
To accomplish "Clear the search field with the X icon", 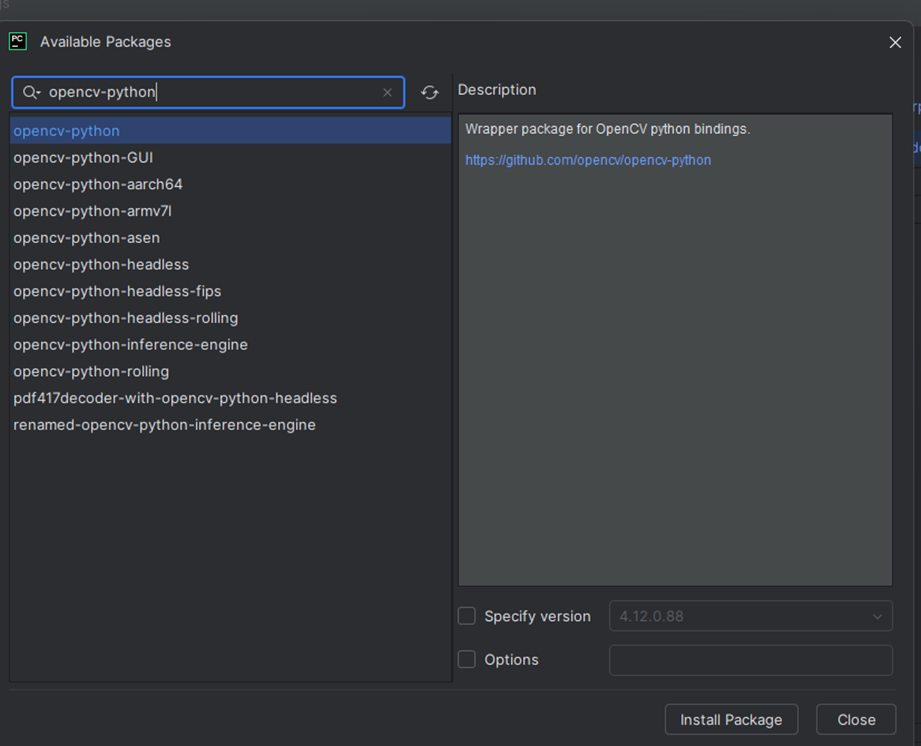I will (387, 93).
